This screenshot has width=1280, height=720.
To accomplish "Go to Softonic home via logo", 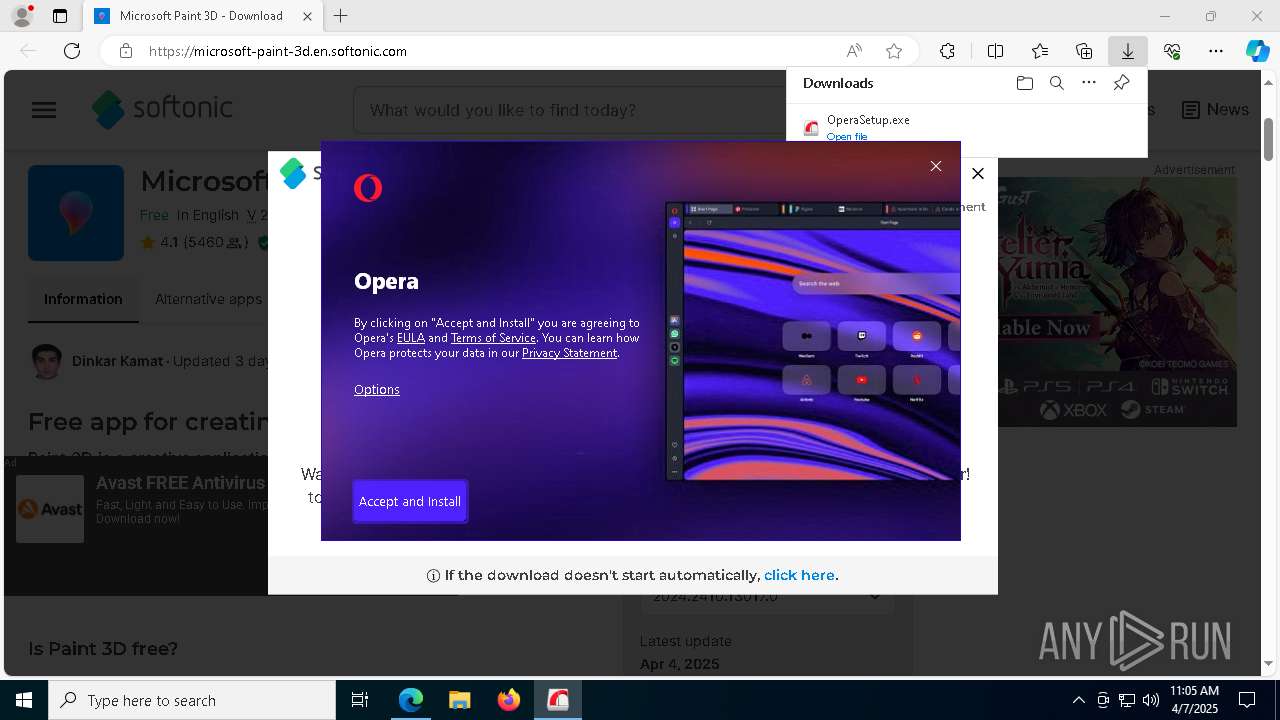I will (162, 109).
